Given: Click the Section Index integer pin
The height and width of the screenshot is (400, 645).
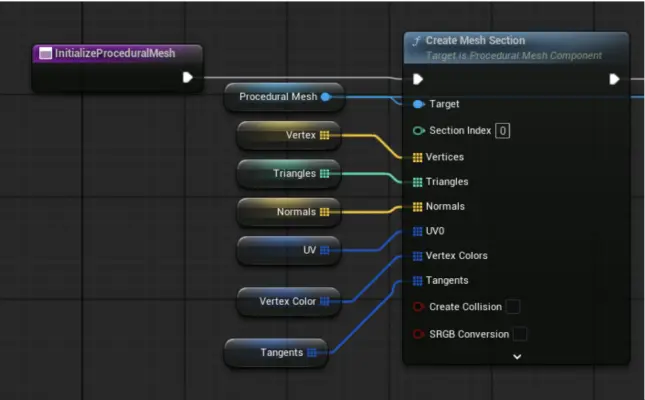Looking at the screenshot, I should [x=419, y=131].
